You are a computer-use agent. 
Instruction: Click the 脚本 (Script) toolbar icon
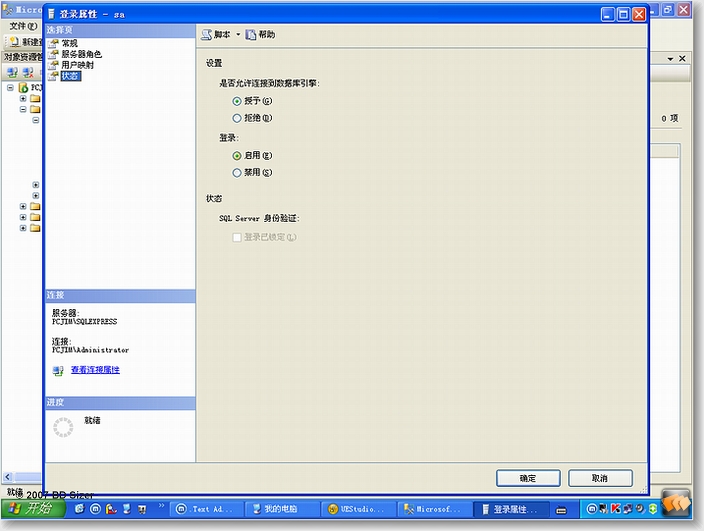206,34
